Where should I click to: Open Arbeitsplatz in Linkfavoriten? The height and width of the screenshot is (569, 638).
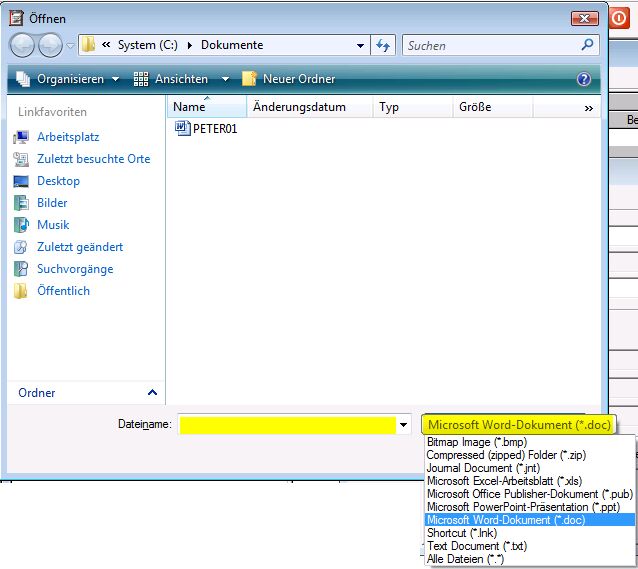click(x=68, y=137)
